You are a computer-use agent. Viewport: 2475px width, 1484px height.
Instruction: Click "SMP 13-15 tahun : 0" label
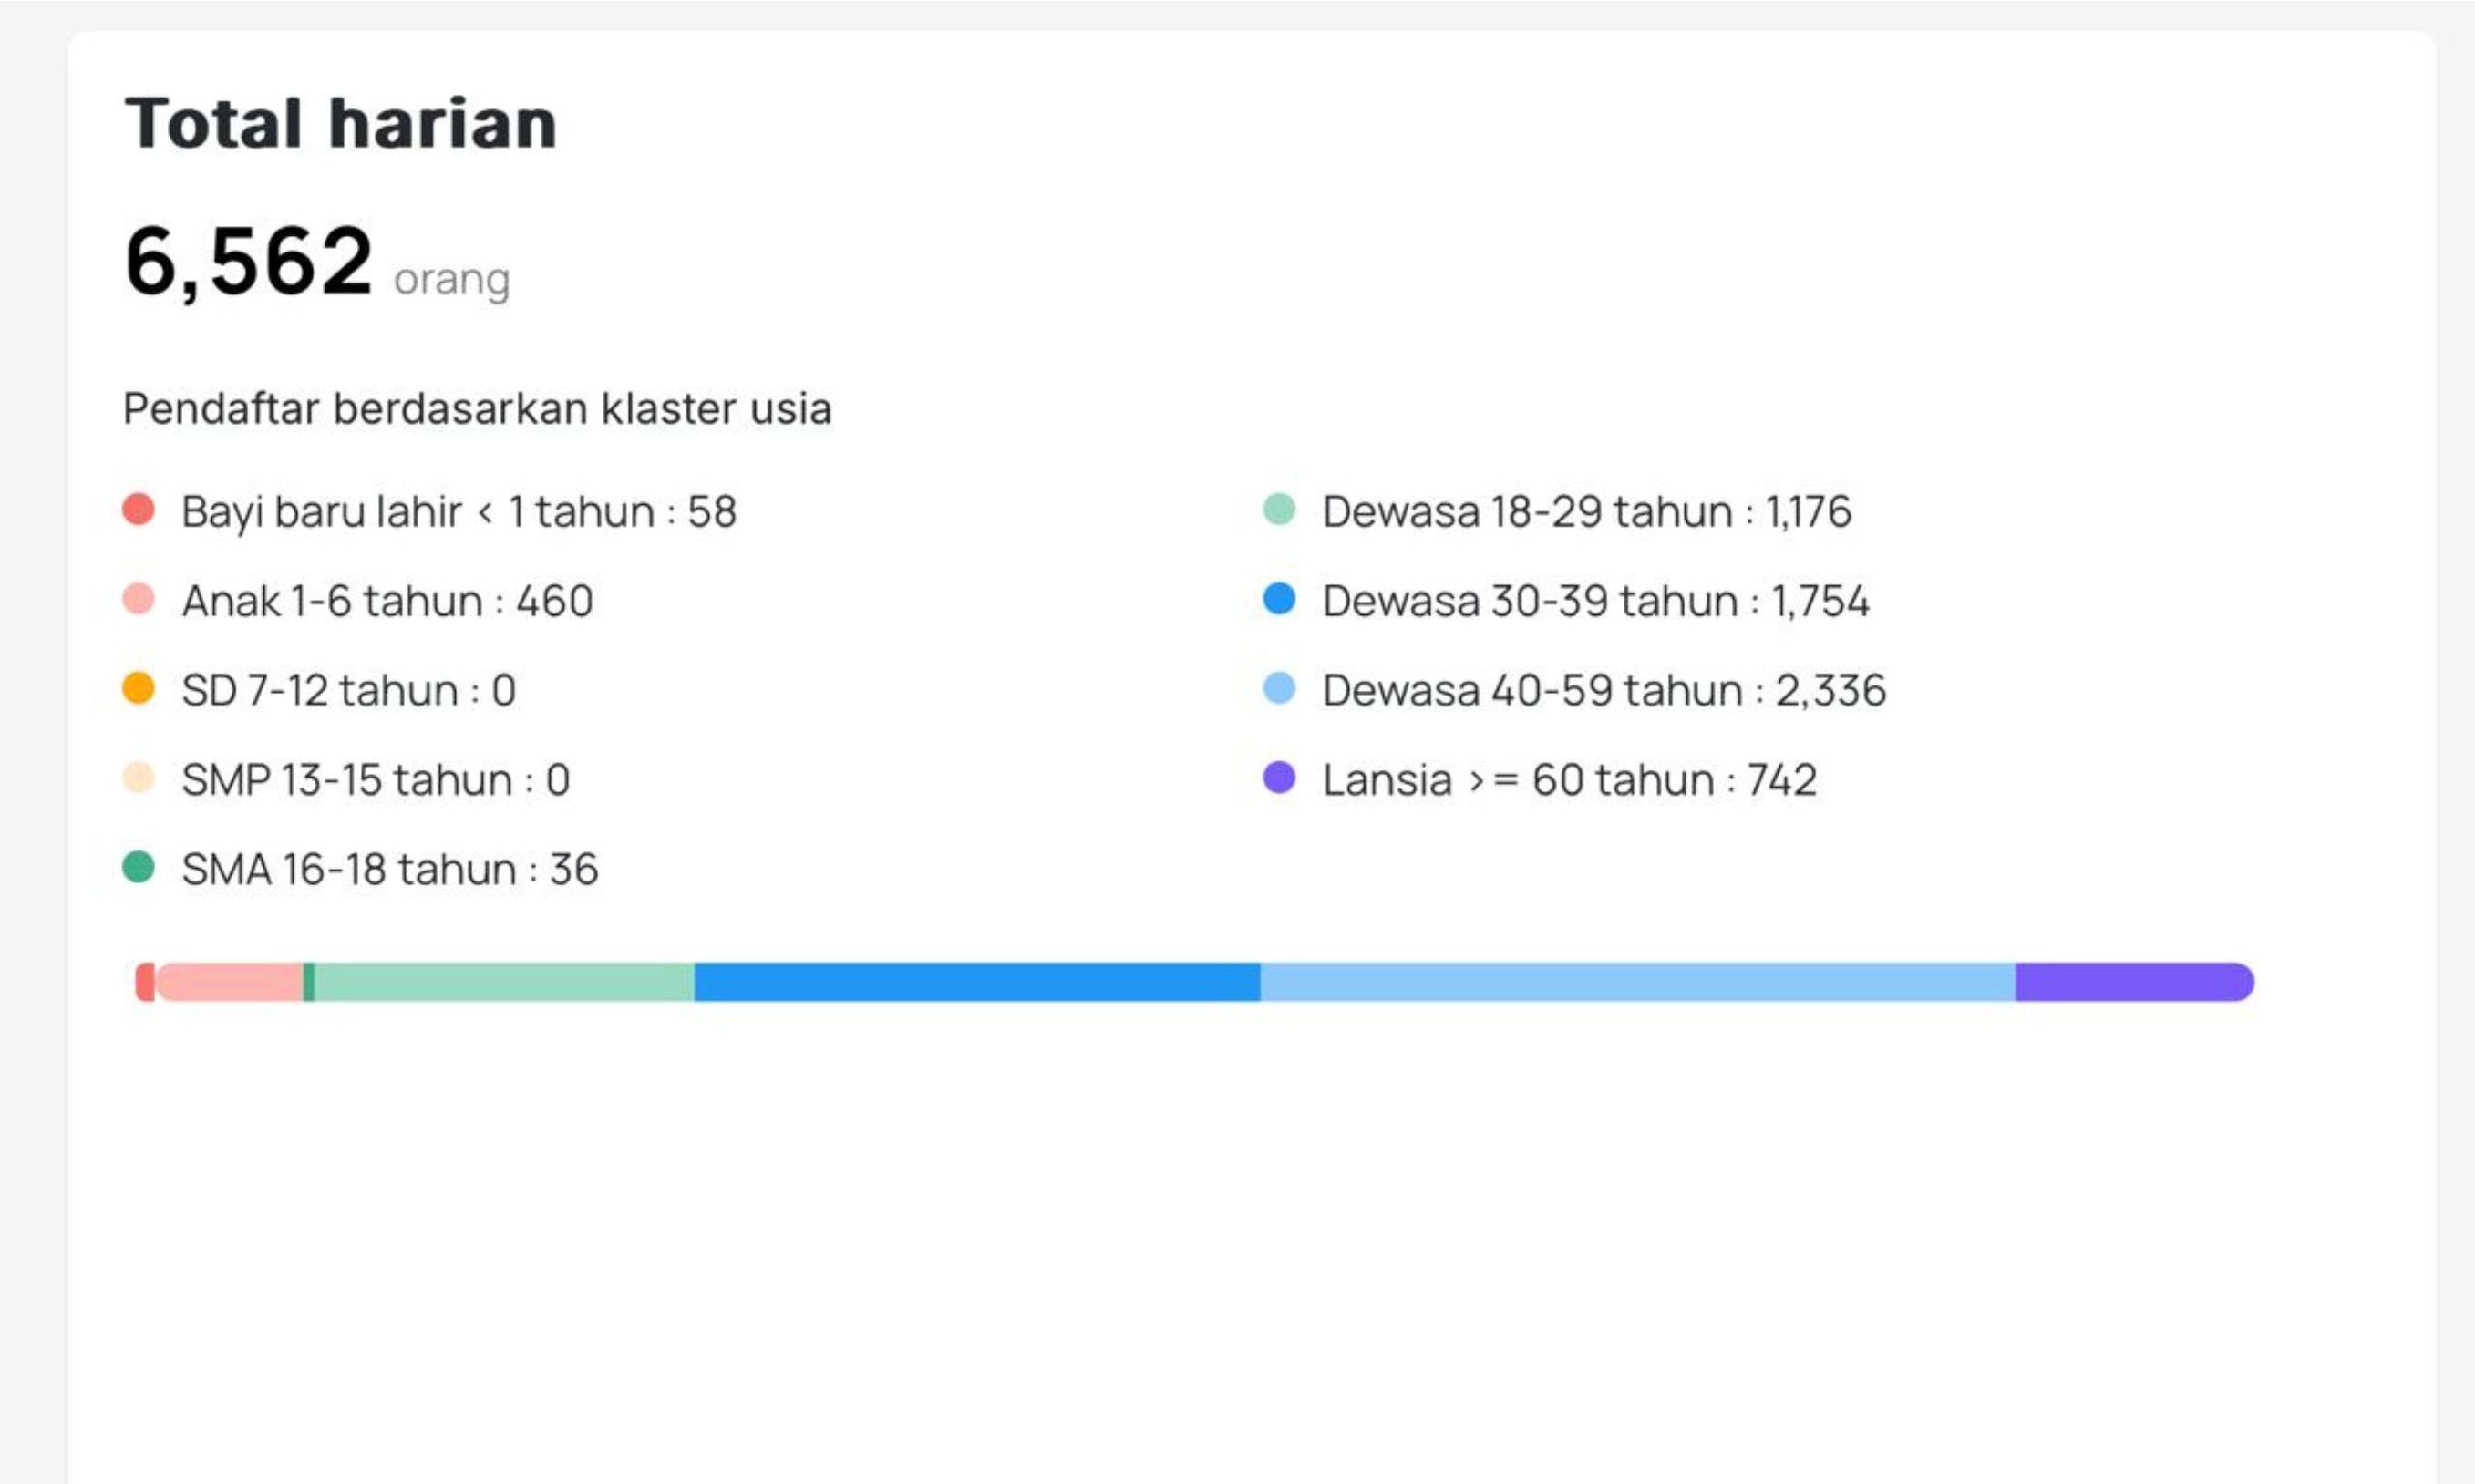coord(376,780)
